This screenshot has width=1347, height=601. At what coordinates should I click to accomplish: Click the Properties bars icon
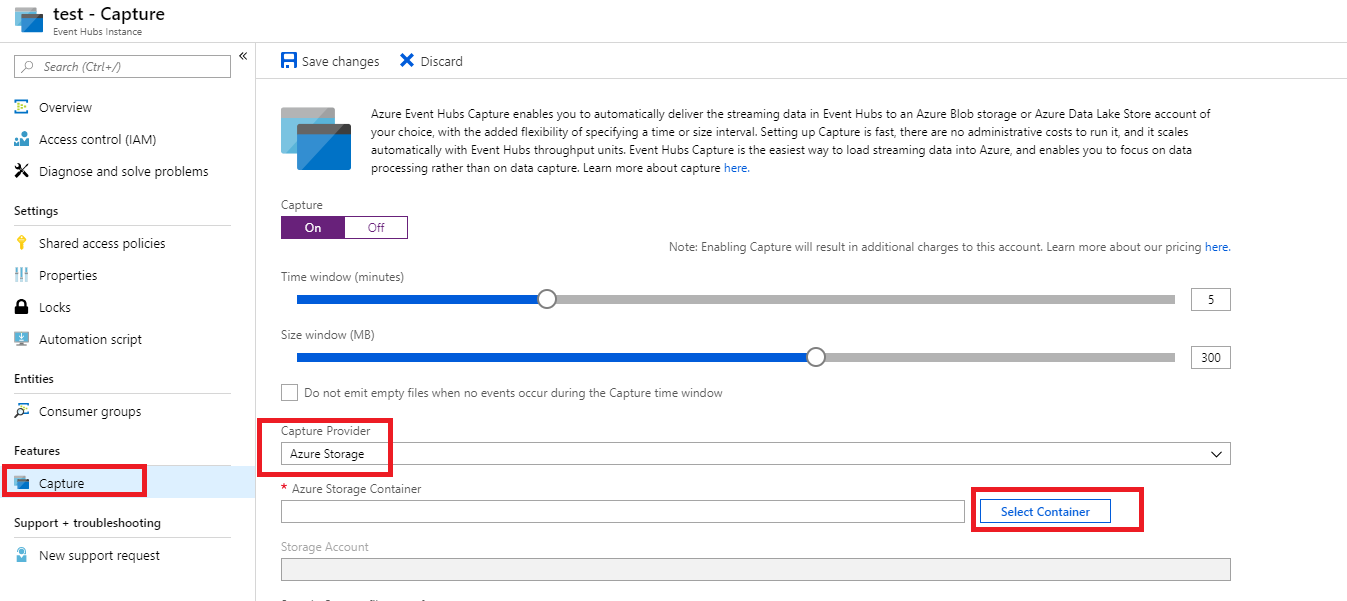pos(22,275)
